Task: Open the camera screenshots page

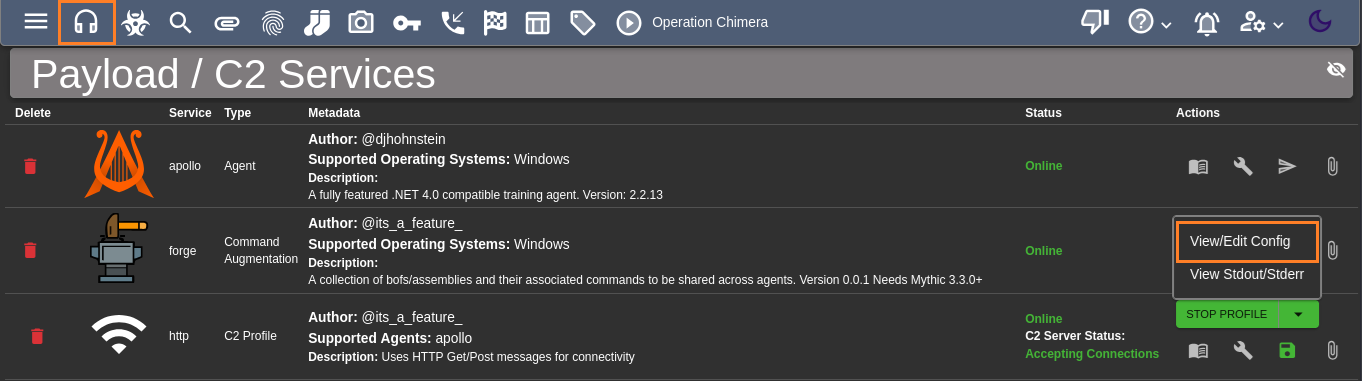Action: [x=361, y=22]
